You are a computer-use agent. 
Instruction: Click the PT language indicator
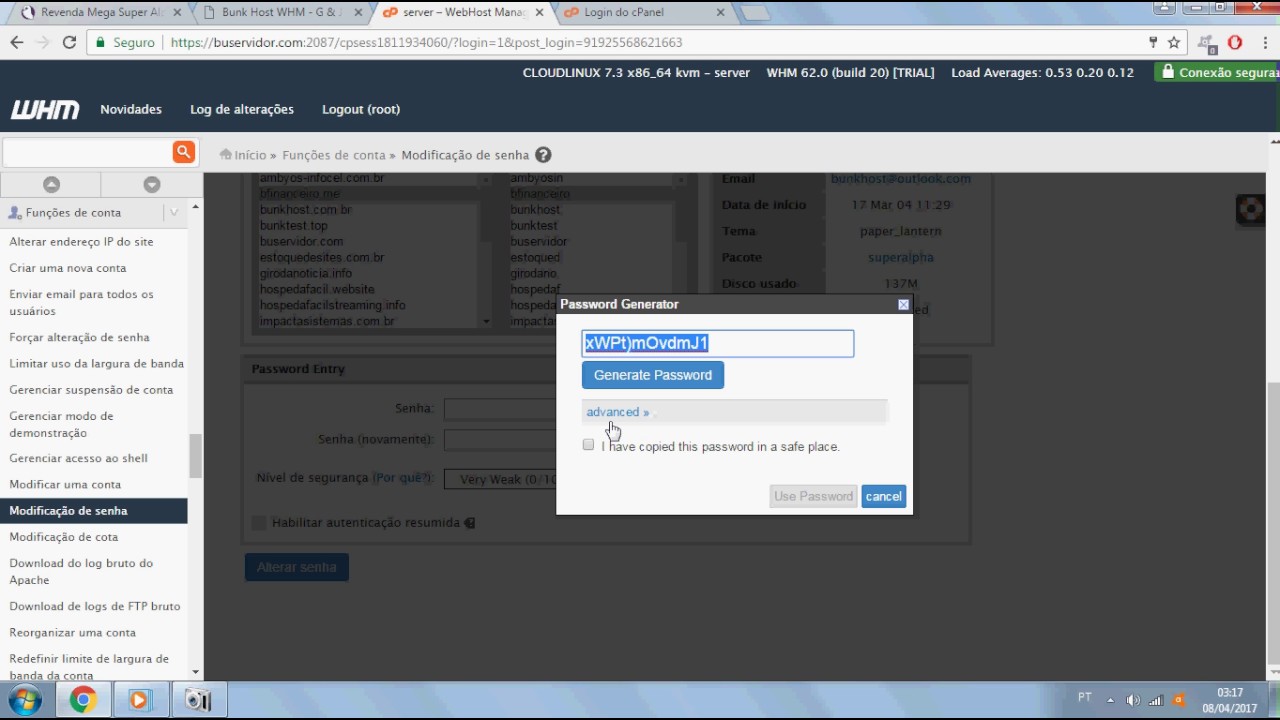[1085, 697]
